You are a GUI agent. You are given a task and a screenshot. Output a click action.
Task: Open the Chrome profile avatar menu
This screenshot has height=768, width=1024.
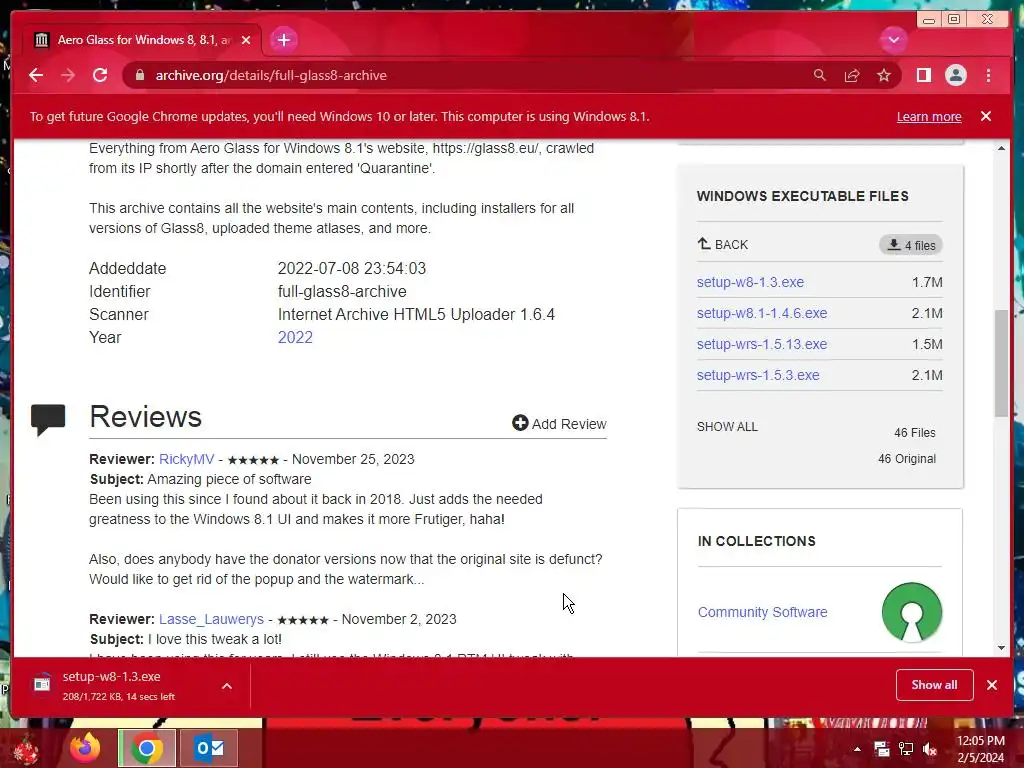tap(955, 75)
